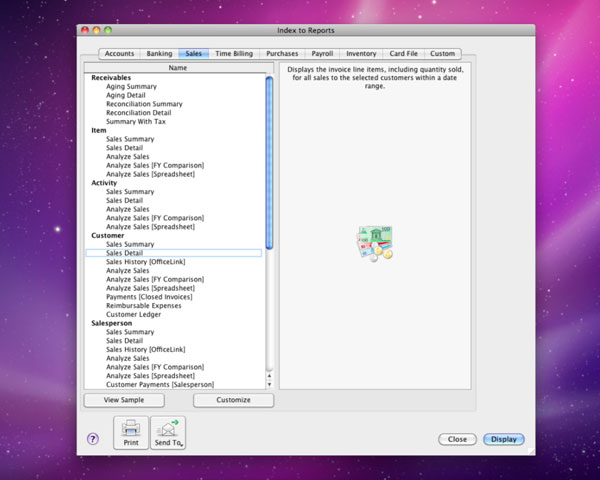Click the Item group heading
600x480 pixels.
[x=99, y=131]
